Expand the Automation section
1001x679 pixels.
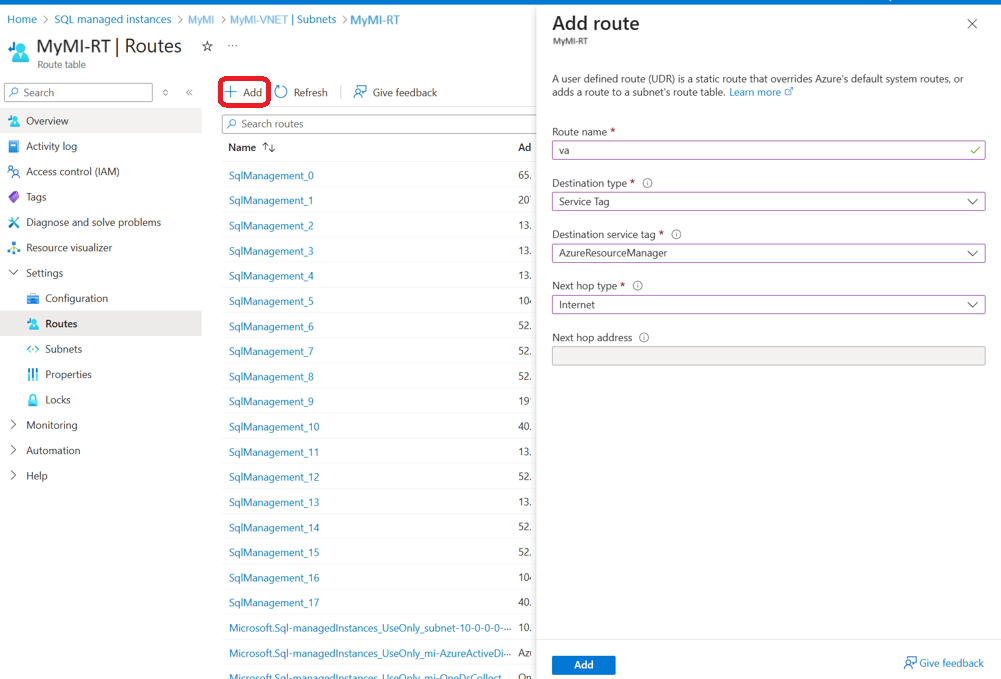[x=13, y=451]
